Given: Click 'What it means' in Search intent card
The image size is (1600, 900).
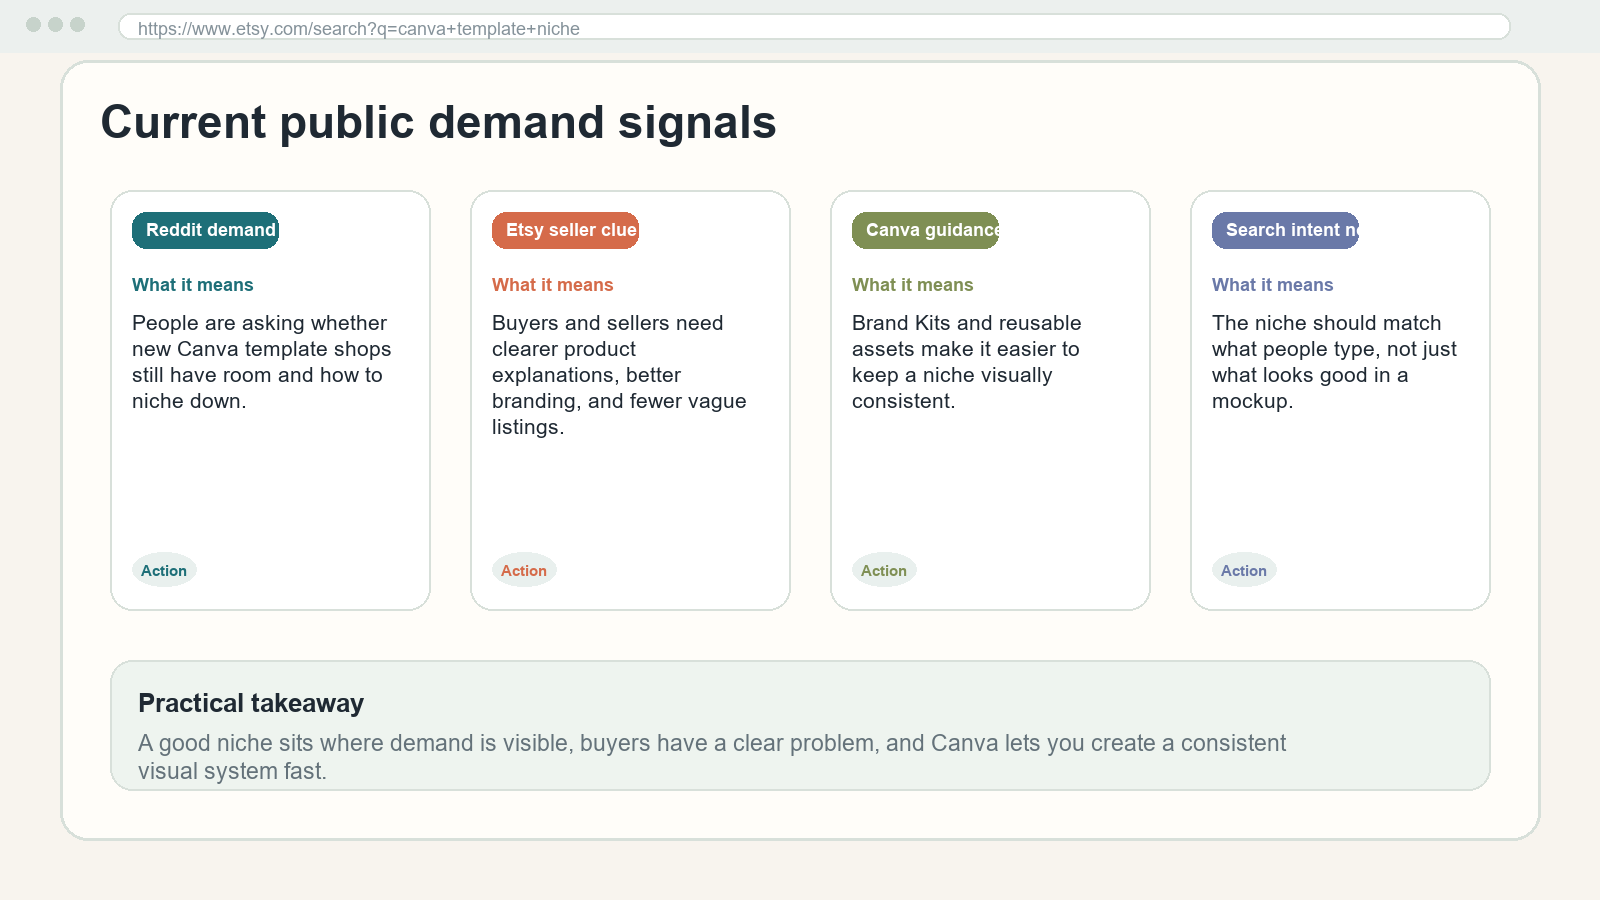Looking at the screenshot, I should point(1273,285).
